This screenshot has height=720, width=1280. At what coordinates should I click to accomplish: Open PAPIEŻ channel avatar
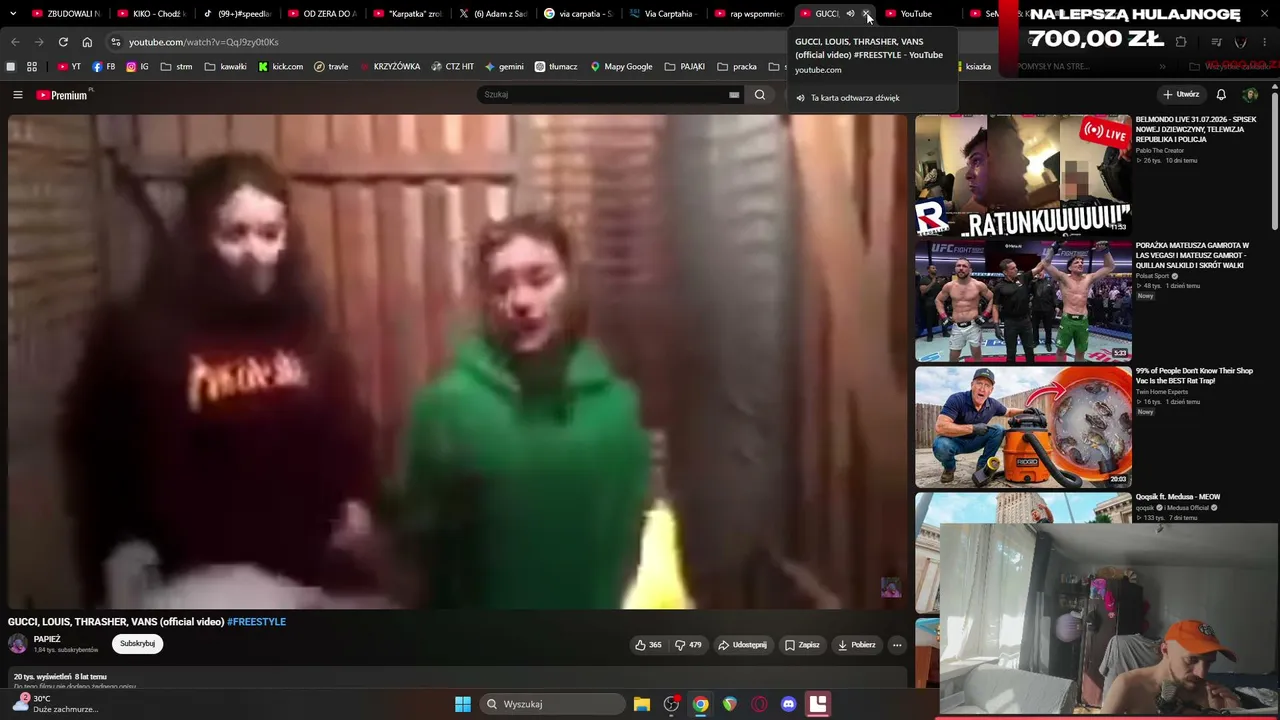tap(18, 644)
